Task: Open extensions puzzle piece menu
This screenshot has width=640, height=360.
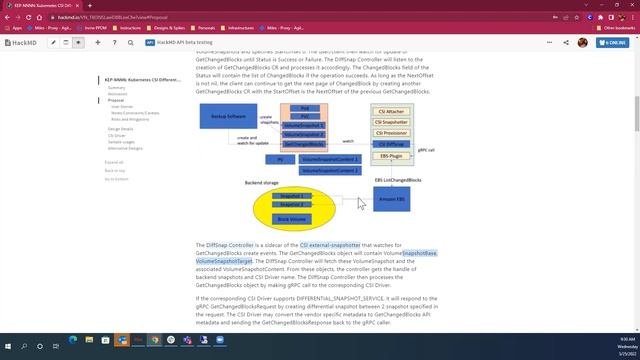Action: tap(600, 18)
